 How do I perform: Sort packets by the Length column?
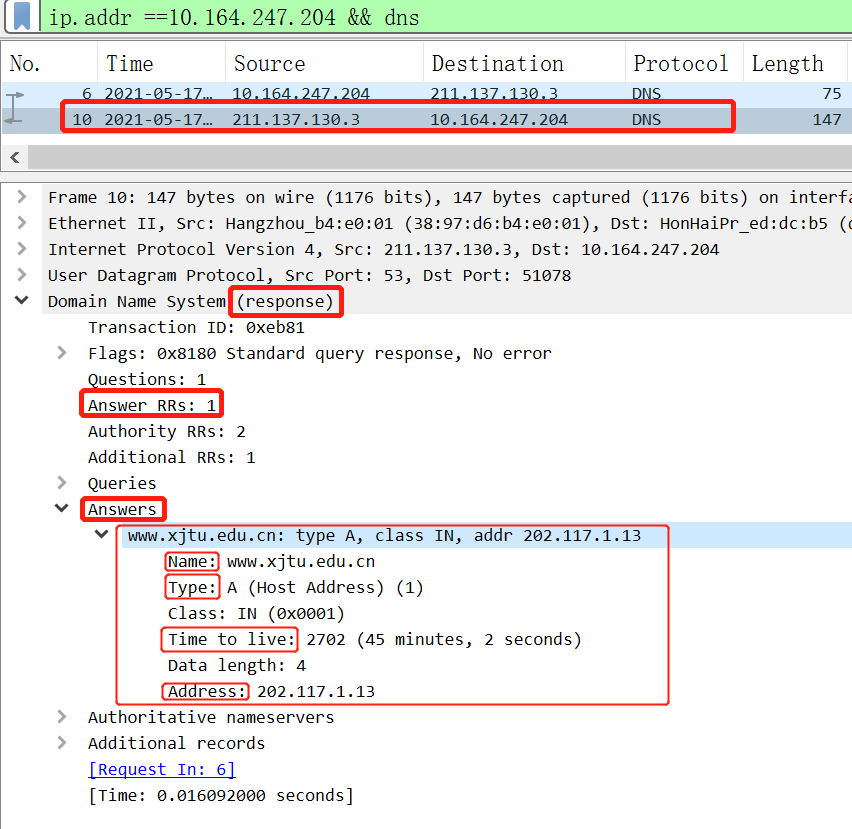coord(788,63)
